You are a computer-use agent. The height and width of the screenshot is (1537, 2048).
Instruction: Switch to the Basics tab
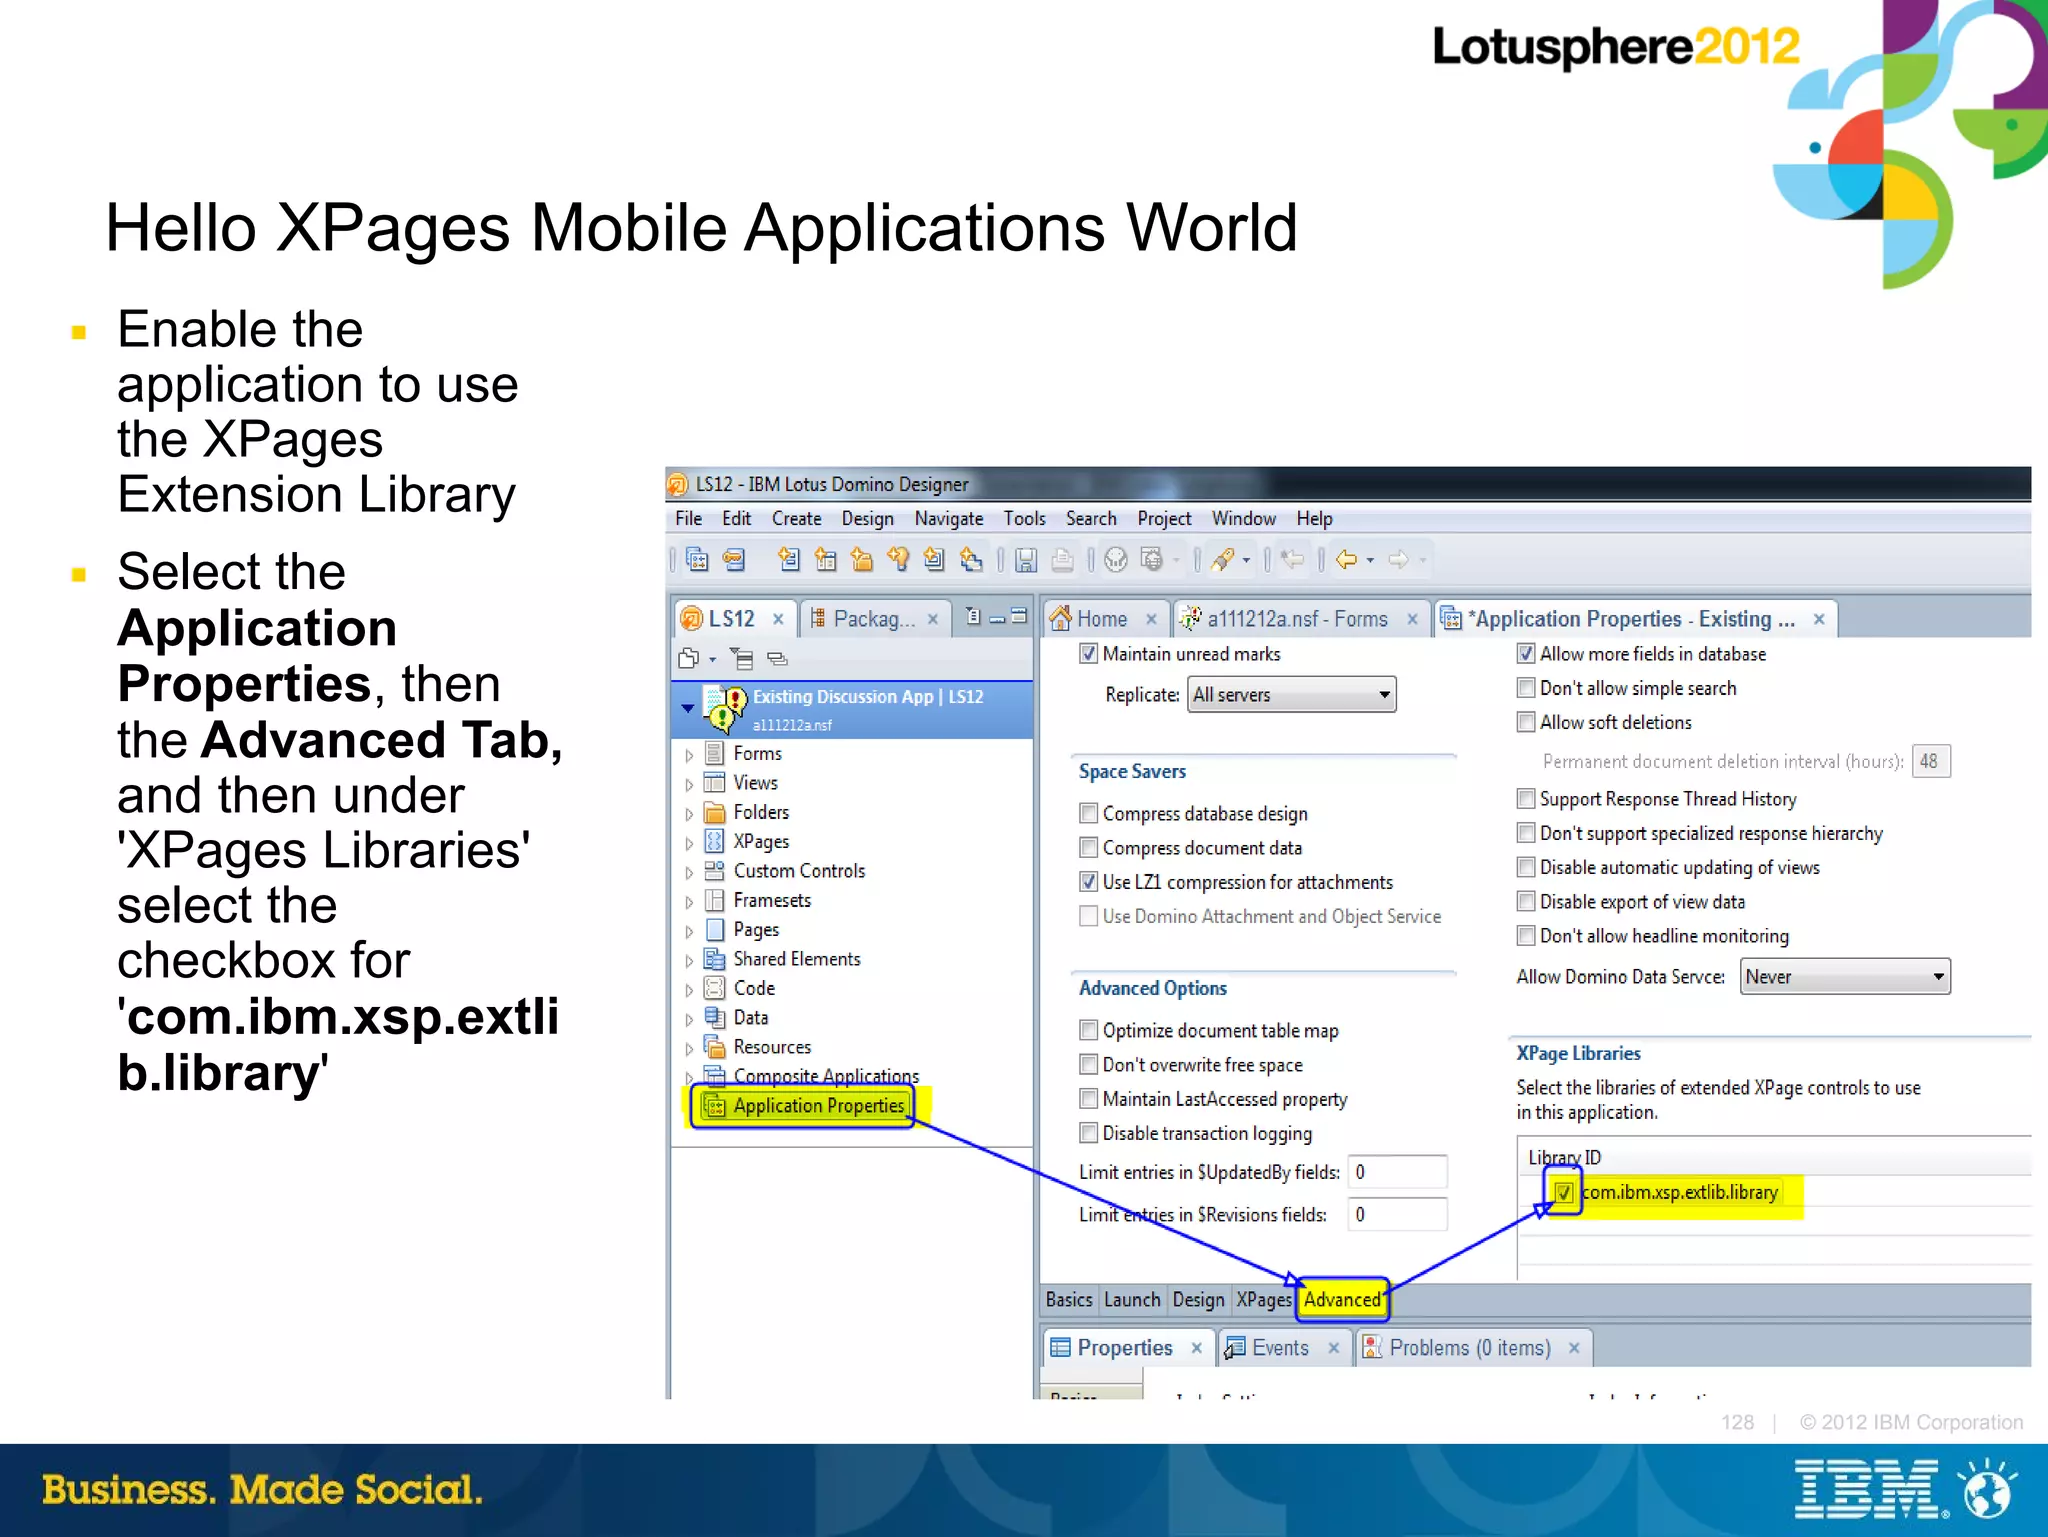pos(1069,1299)
